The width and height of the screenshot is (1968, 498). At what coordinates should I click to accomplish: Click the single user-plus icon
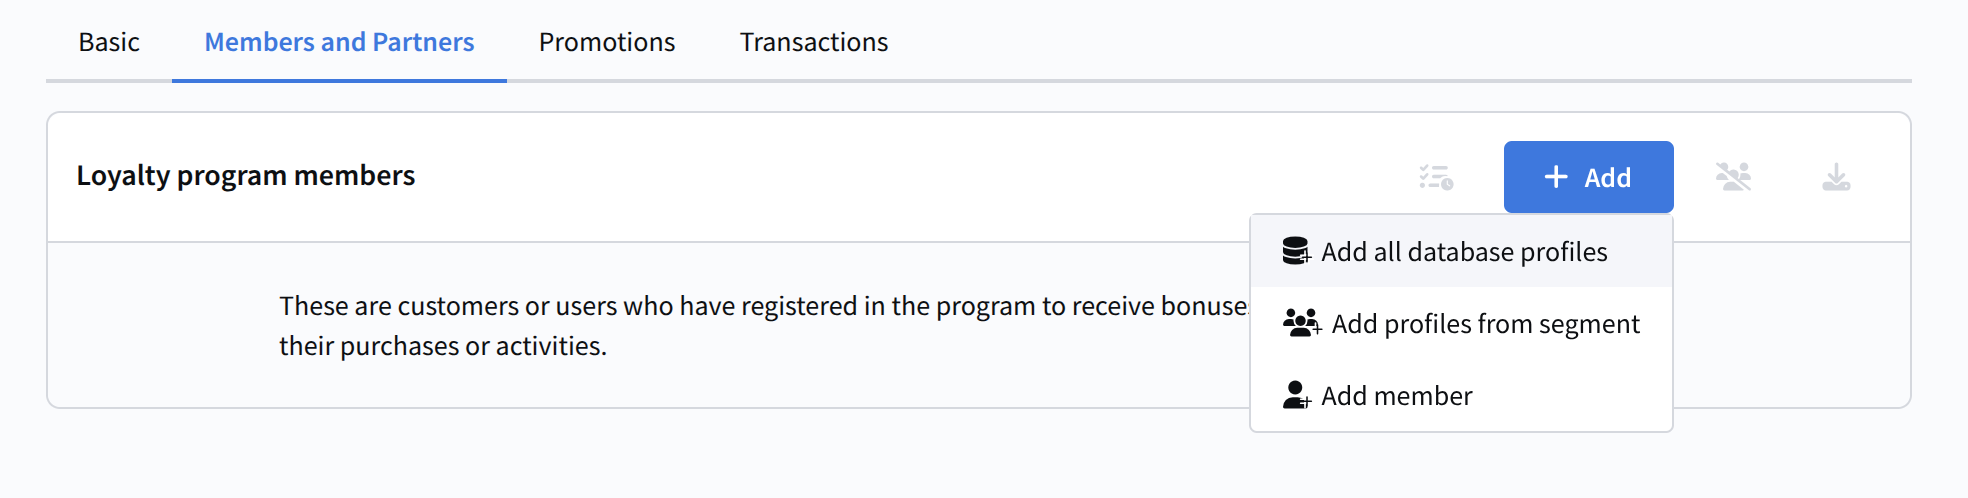tap(1296, 395)
